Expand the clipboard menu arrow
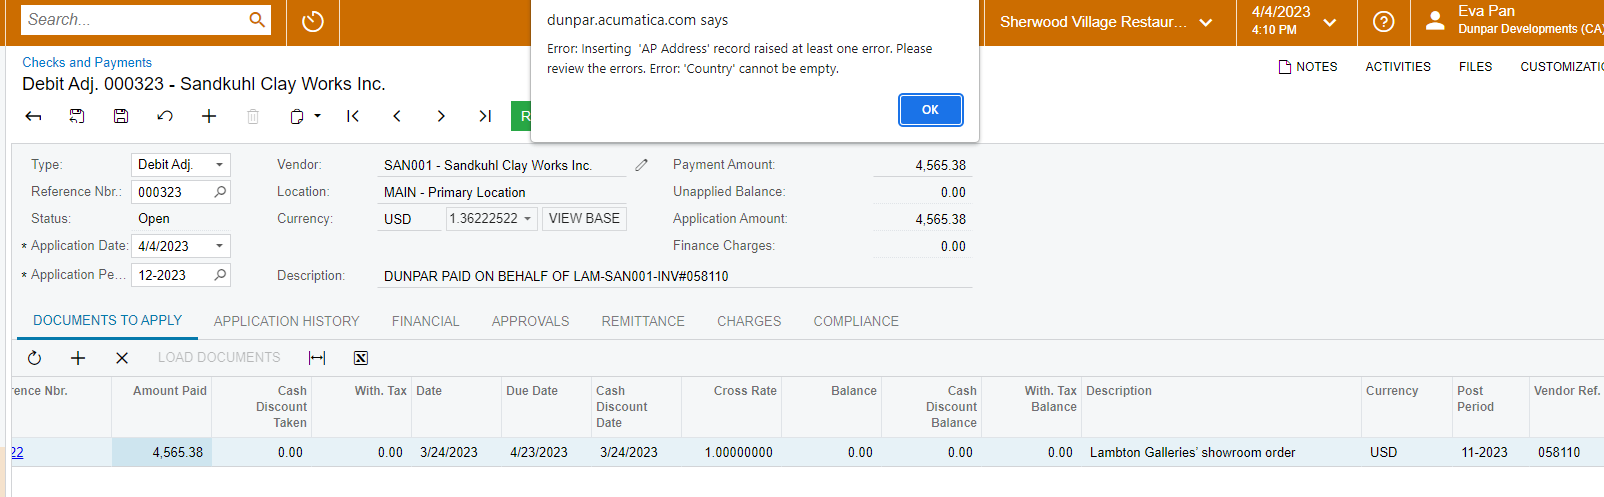 (x=317, y=116)
